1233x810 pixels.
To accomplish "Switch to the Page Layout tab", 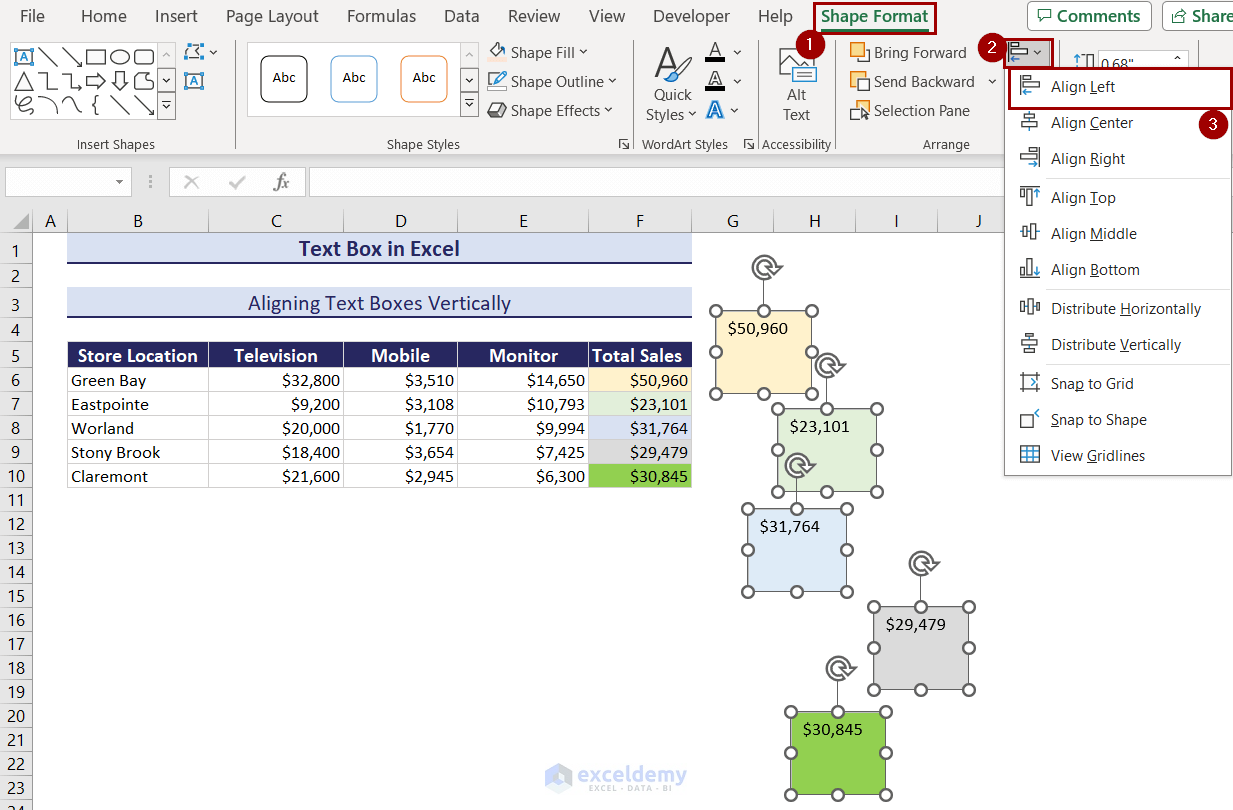I will (272, 16).
